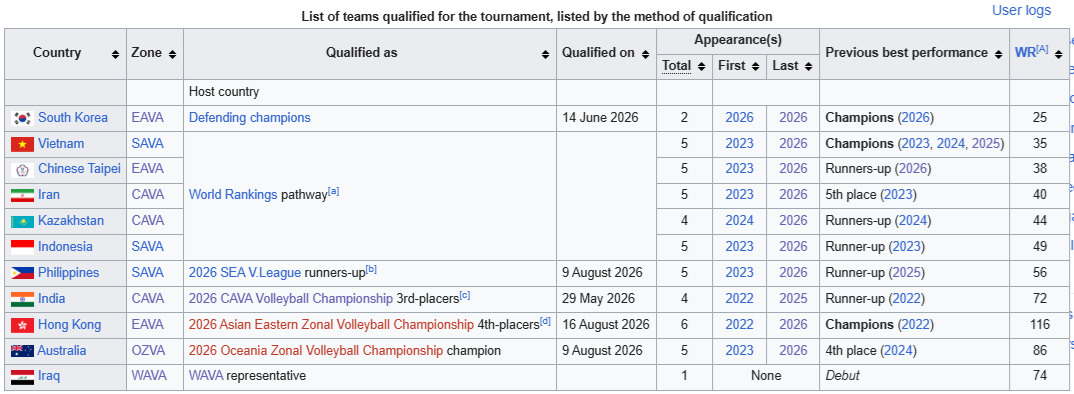Sort table by Country column arrows

(x=115, y=53)
